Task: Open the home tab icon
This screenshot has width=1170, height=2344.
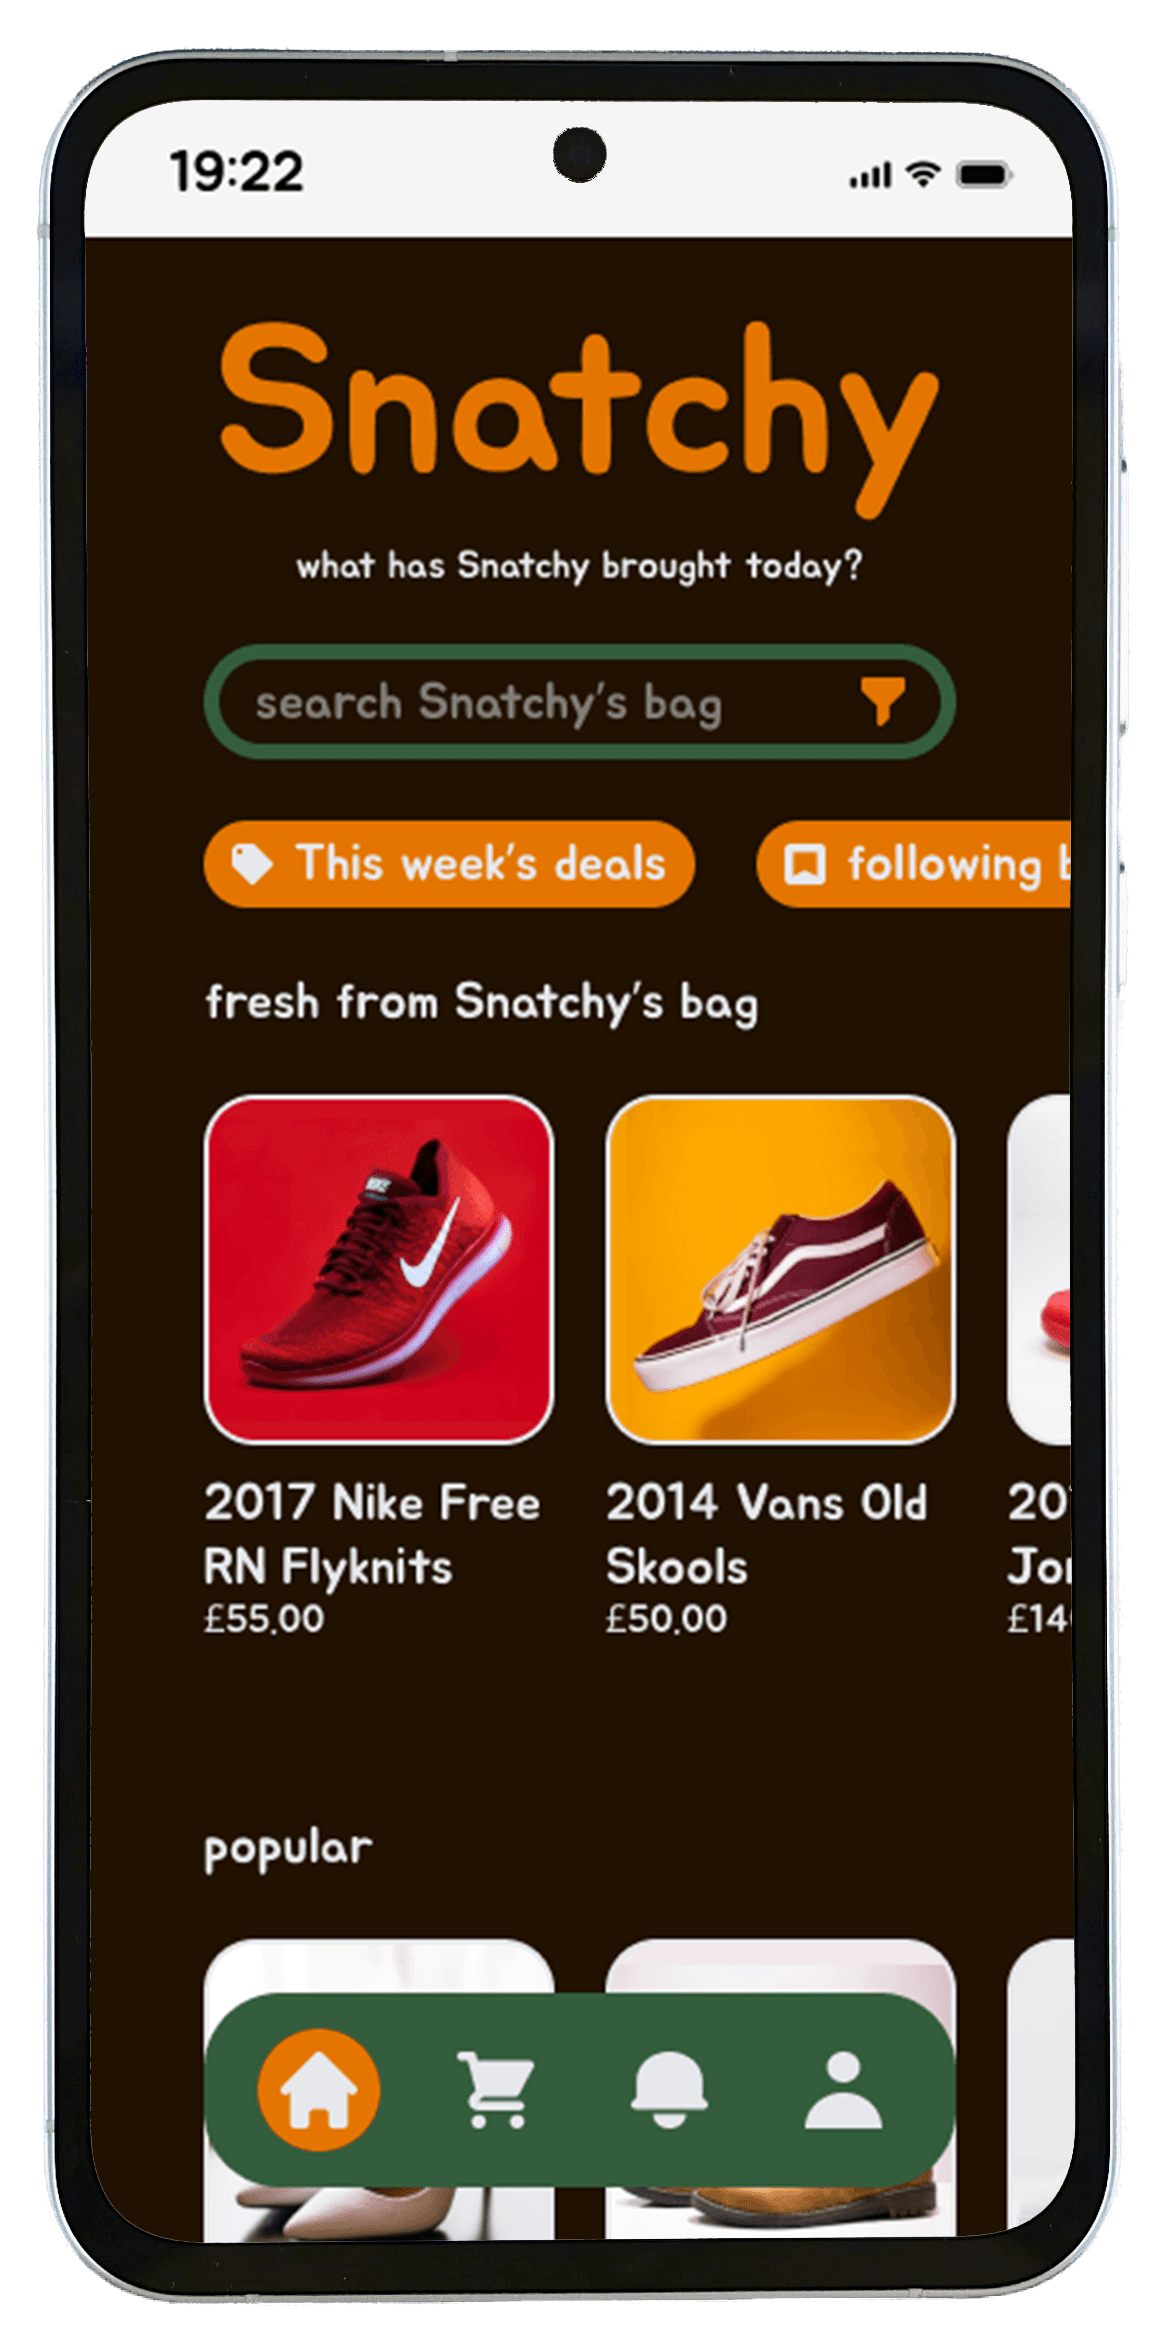Action: click(319, 2089)
